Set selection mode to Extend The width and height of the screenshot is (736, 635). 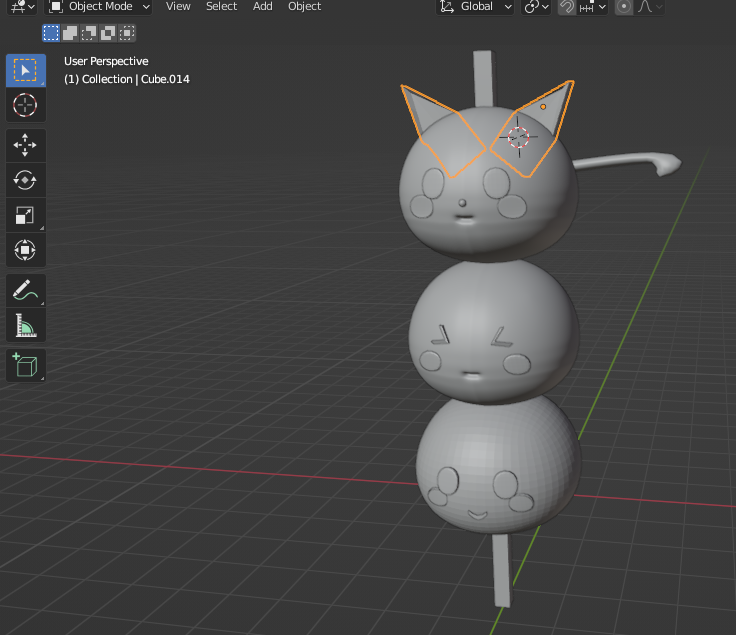pyautogui.click(x=70, y=33)
